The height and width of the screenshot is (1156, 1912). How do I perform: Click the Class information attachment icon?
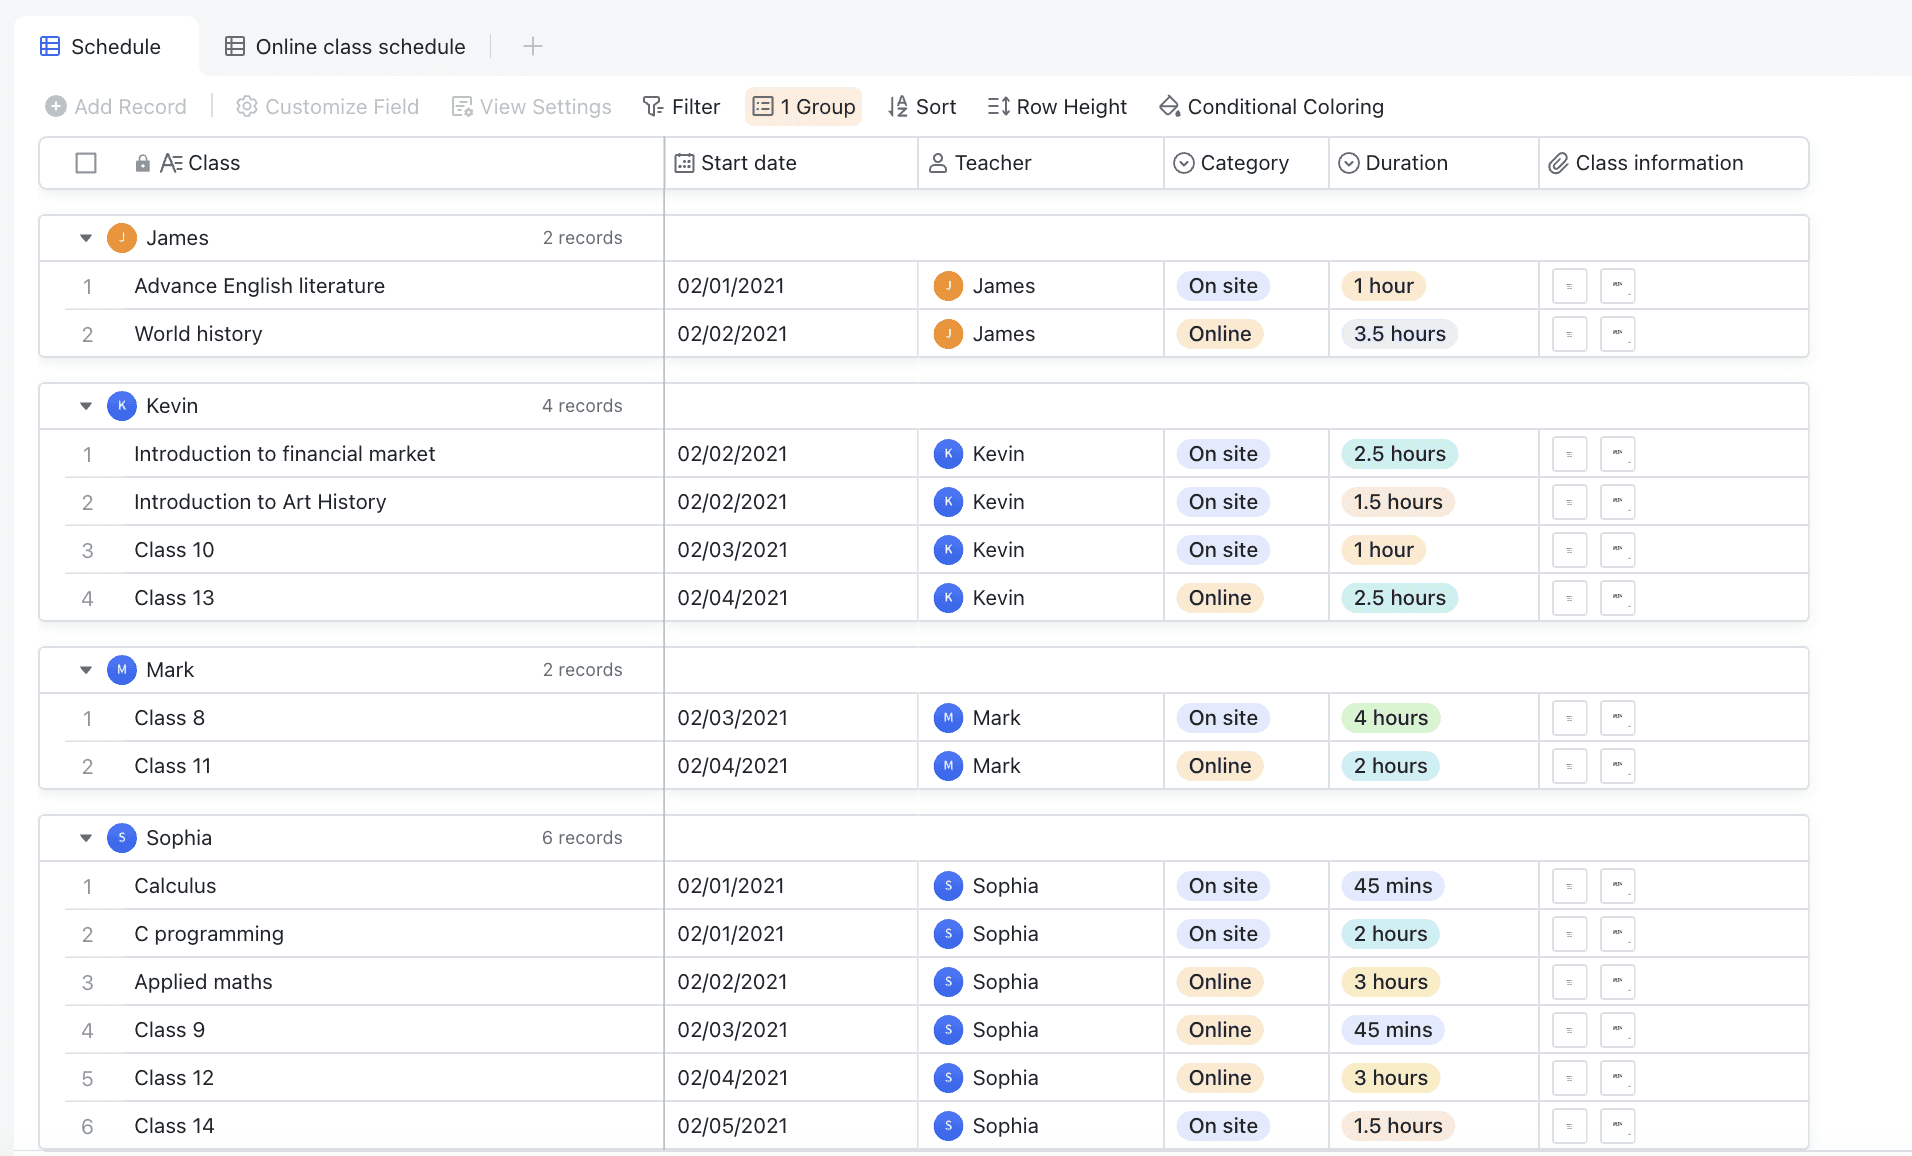1558,163
